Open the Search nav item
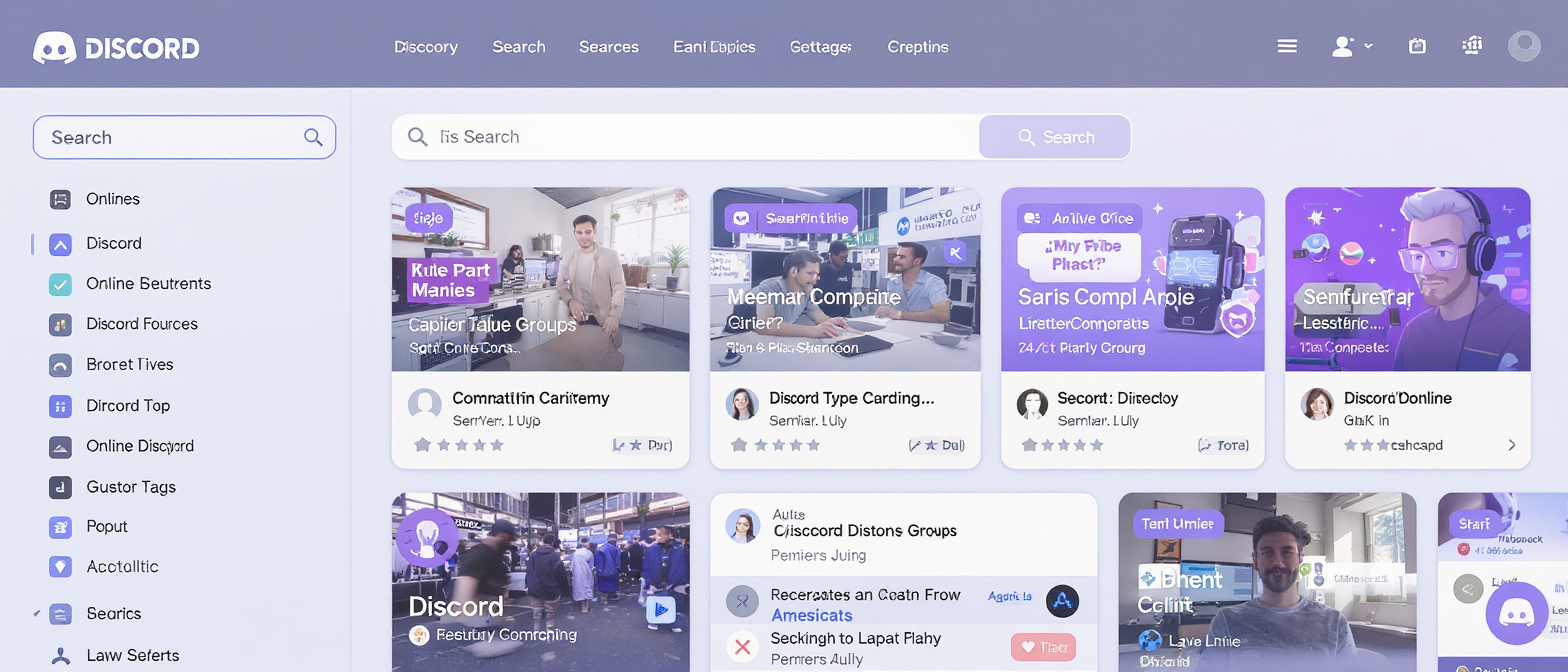 [519, 47]
